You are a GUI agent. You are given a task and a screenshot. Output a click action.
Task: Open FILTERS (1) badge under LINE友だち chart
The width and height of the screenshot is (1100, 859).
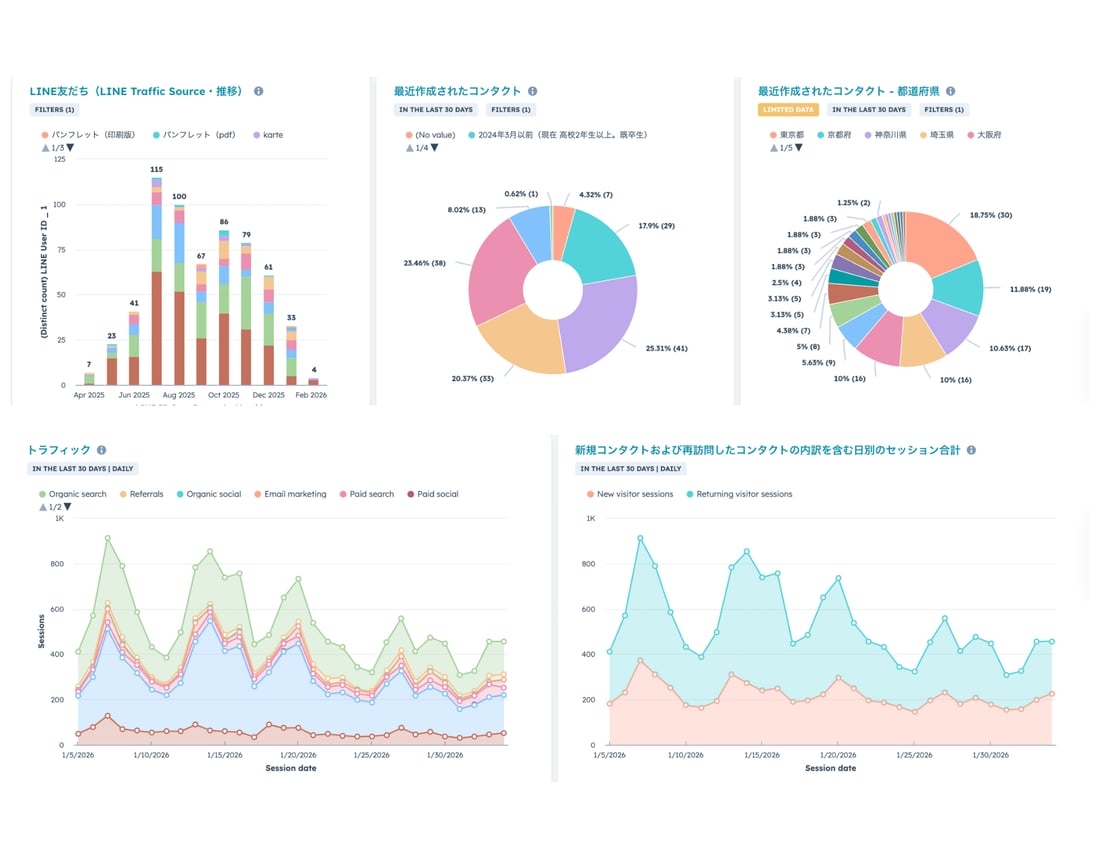click(x=56, y=110)
